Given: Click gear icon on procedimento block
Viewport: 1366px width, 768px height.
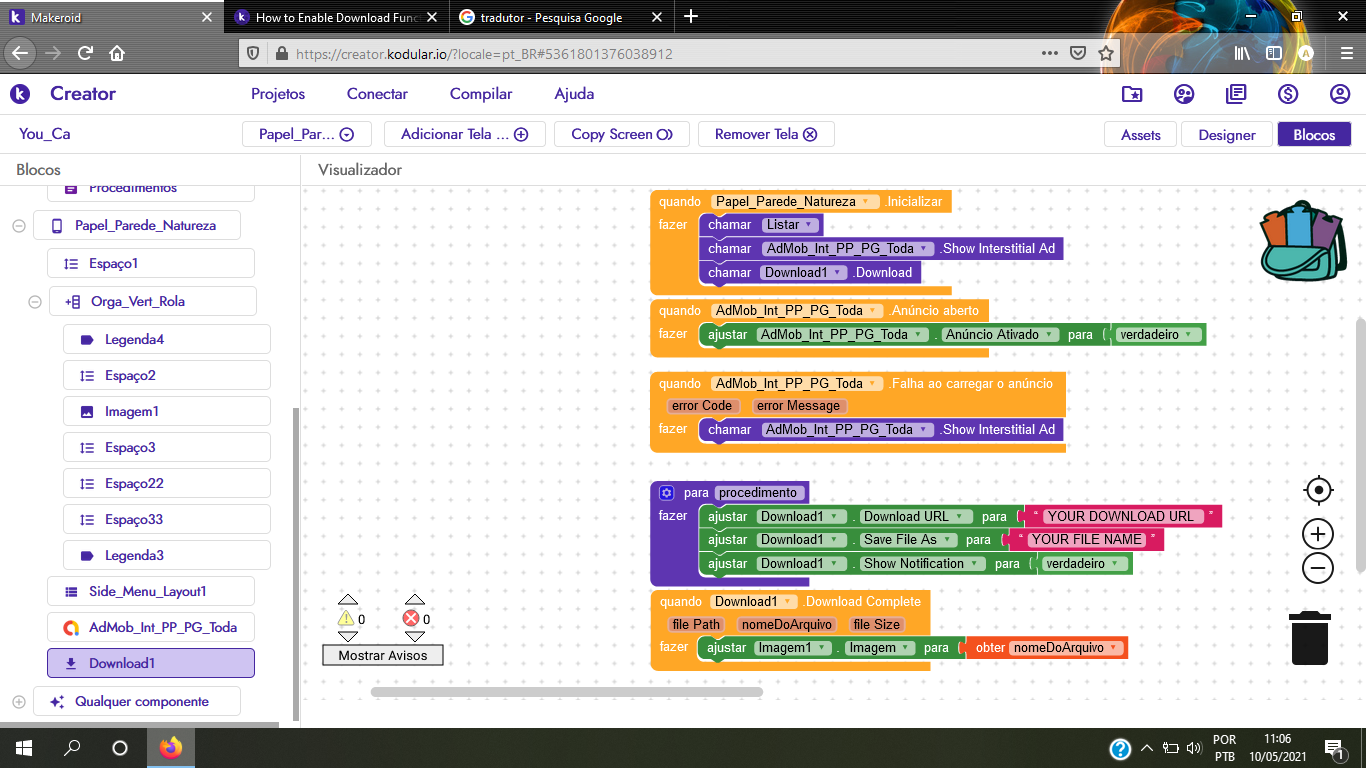Looking at the screenshot, I should click(x=667, y=493).
